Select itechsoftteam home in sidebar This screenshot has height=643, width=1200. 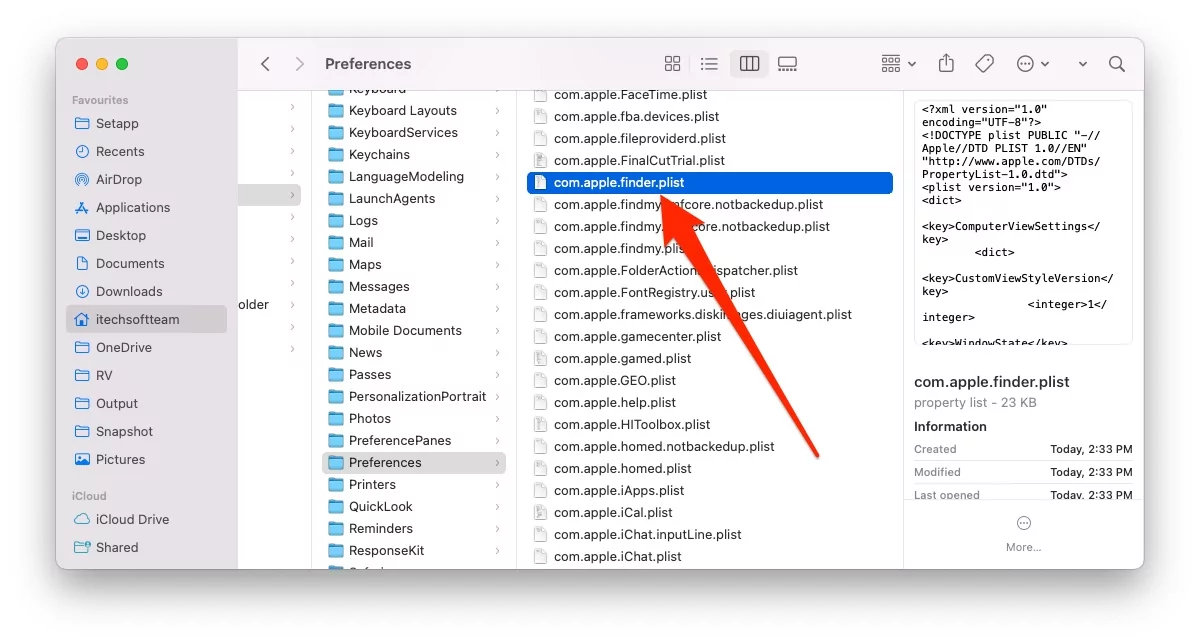pos(147,320)
